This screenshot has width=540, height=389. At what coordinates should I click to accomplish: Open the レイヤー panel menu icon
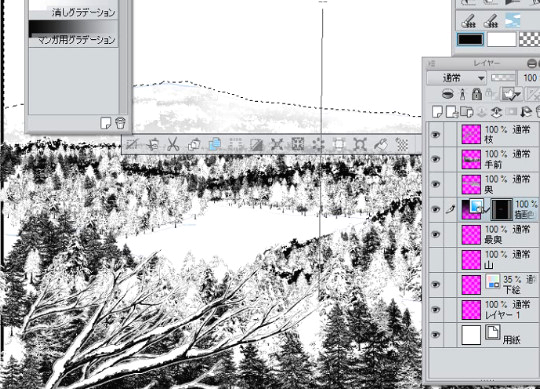tap(432, 63)
